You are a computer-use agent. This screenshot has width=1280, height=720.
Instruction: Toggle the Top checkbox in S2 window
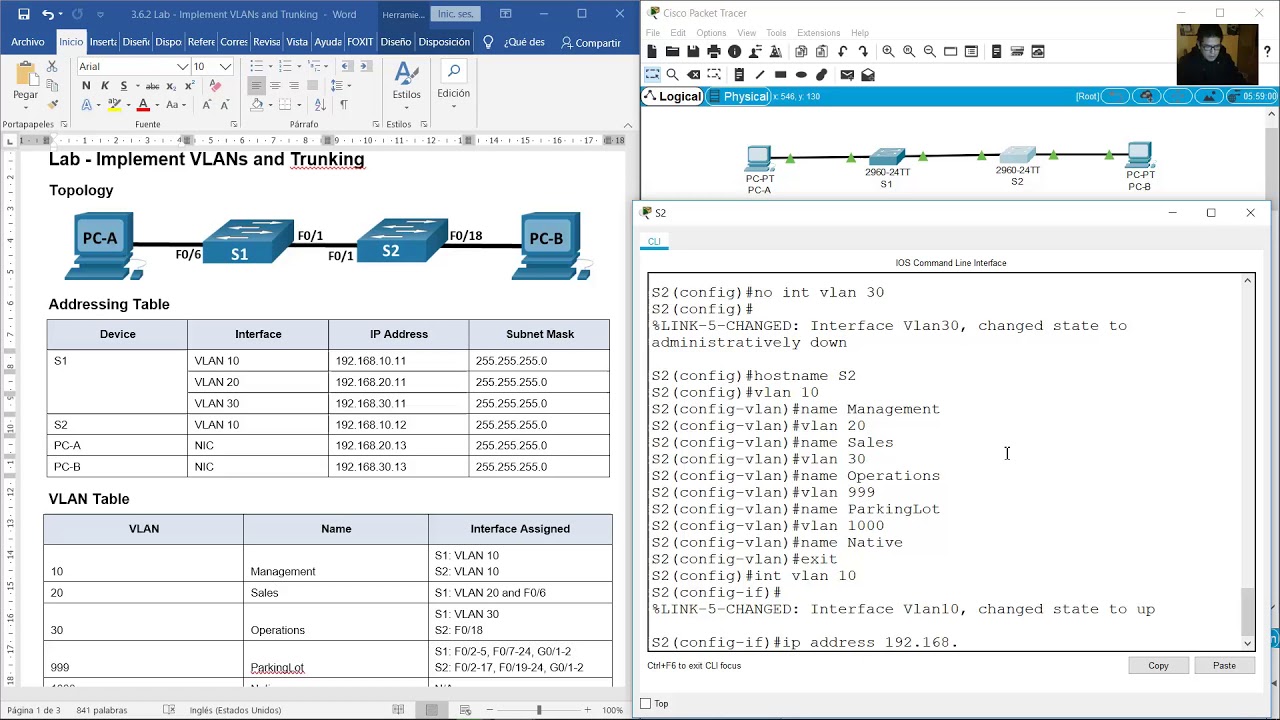click(x=646, y=704)
